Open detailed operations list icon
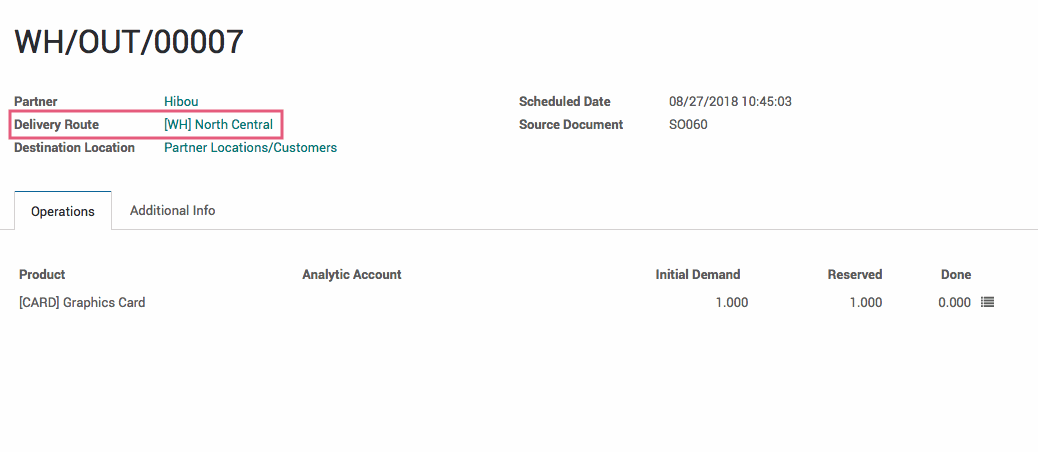 tap(987, 302)
